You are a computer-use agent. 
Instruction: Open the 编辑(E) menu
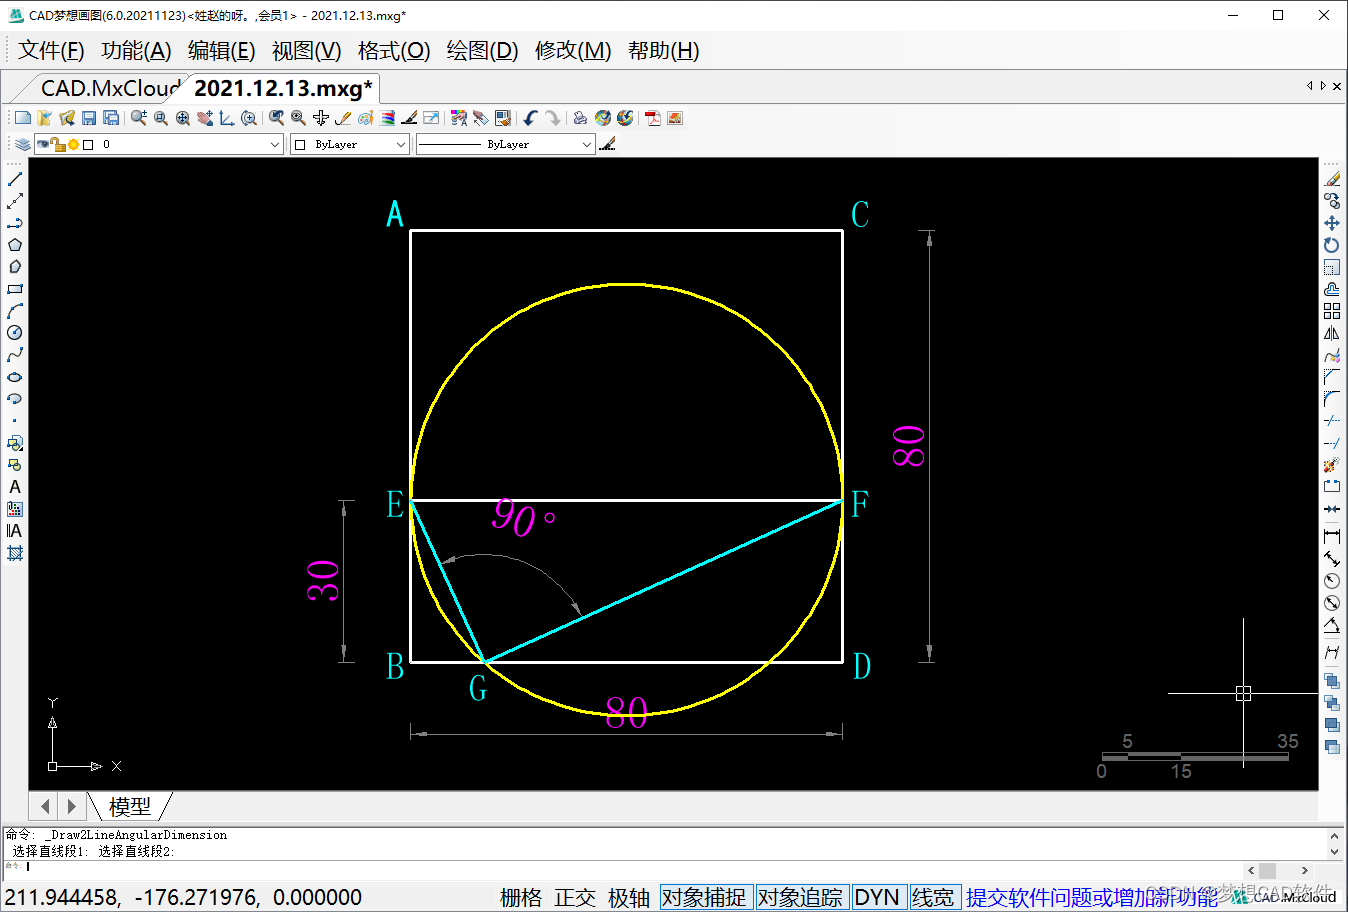222,50
